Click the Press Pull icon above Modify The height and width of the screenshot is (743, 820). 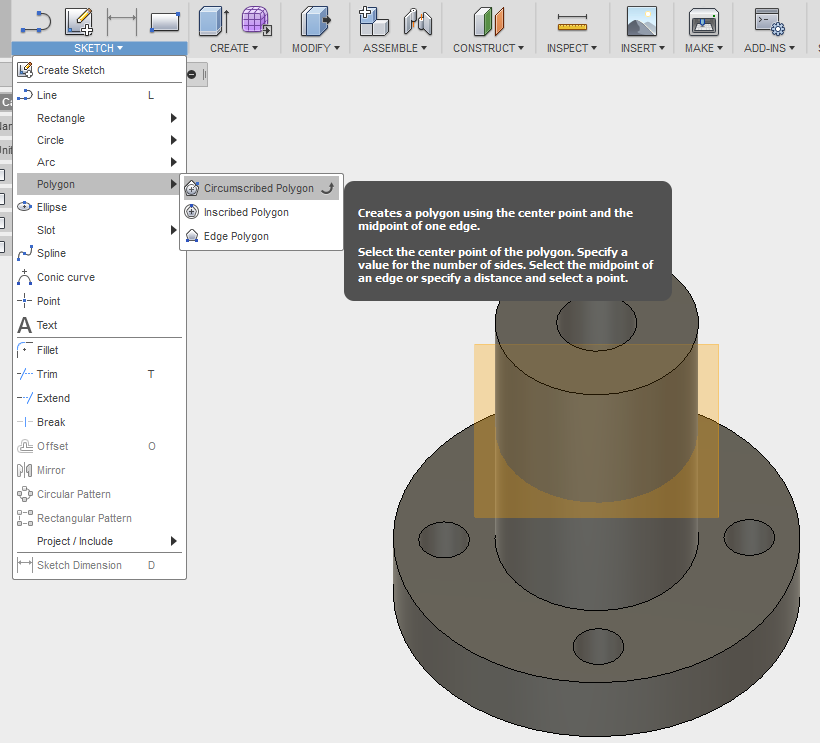(x=315, y=20)
